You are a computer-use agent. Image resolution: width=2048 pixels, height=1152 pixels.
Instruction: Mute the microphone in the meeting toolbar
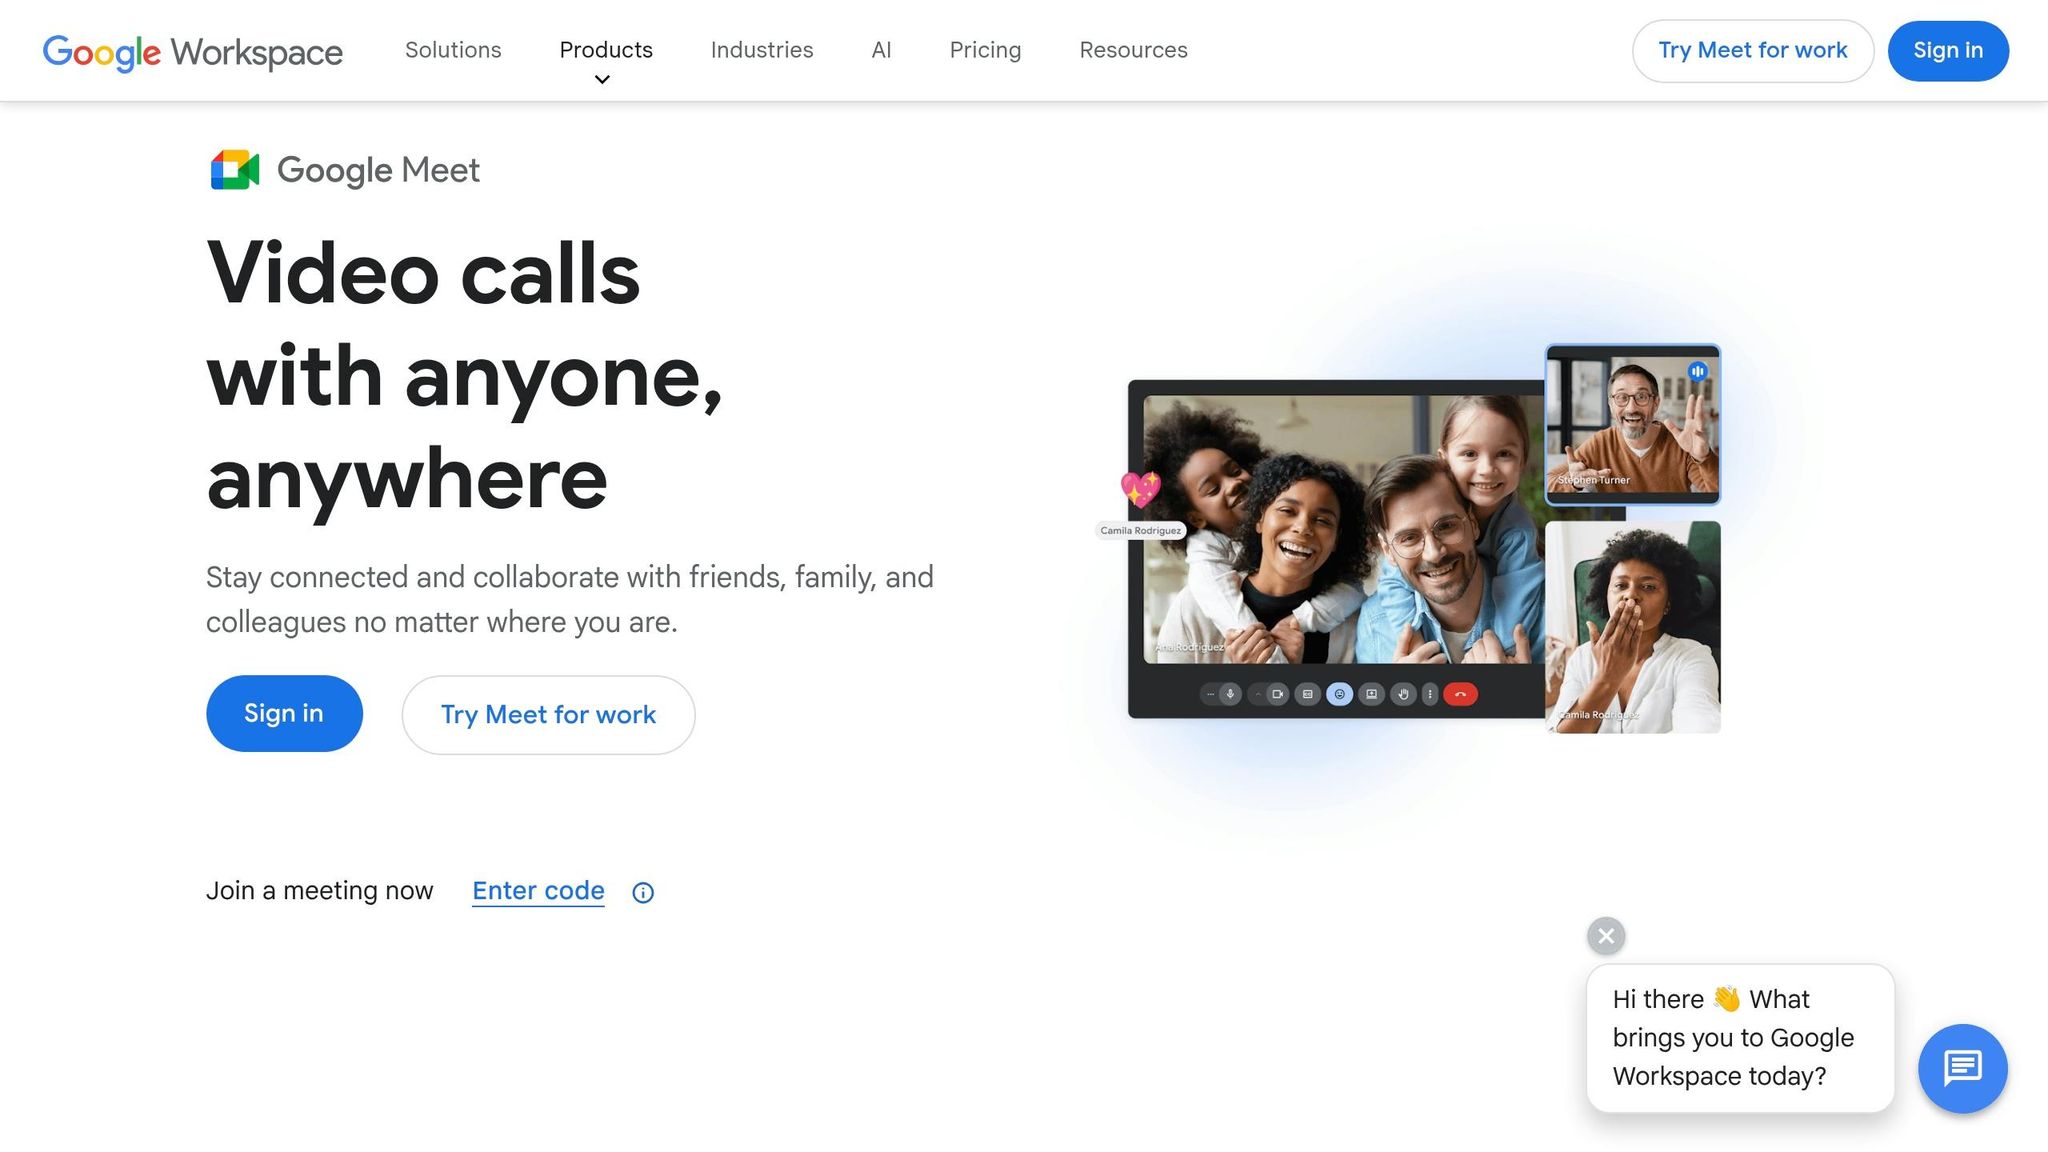pos(1230,694)
